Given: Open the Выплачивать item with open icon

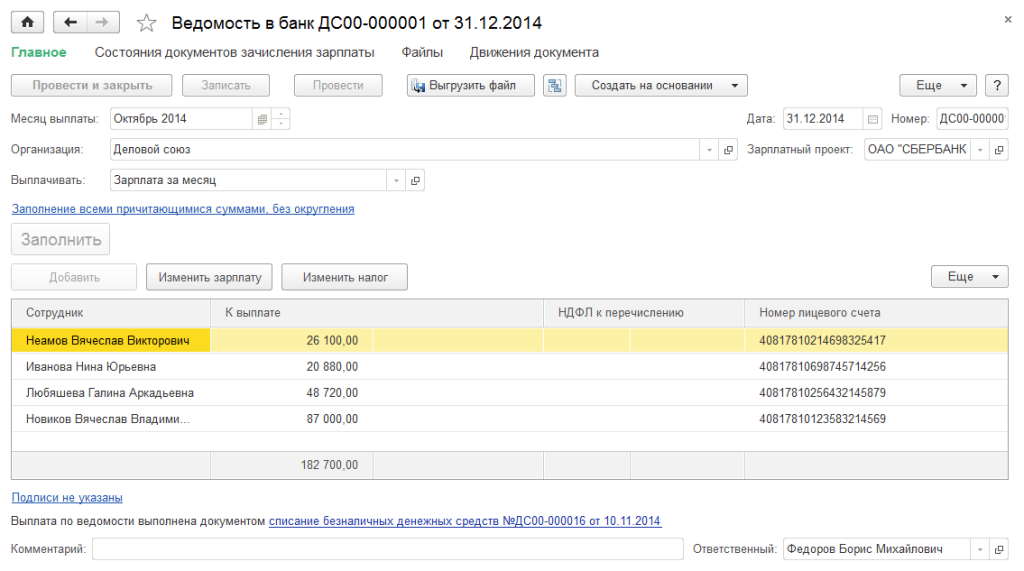Looking at the screenshot, I should [x=417, y=181].
